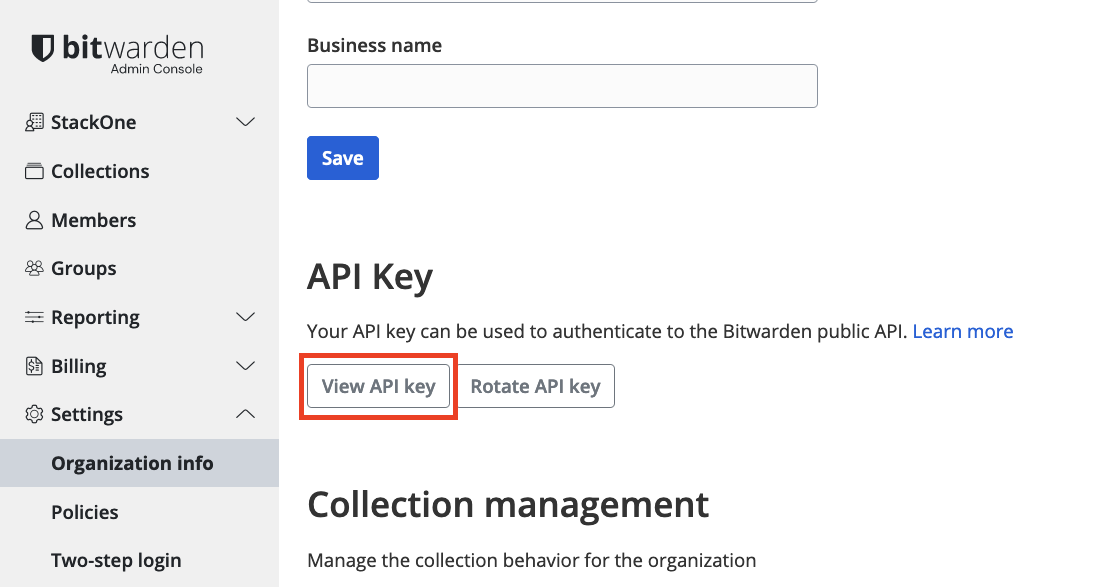This screenshot has height=587, width=1112.
Task: Click inside the Business name field
Action: pos(561,86)
